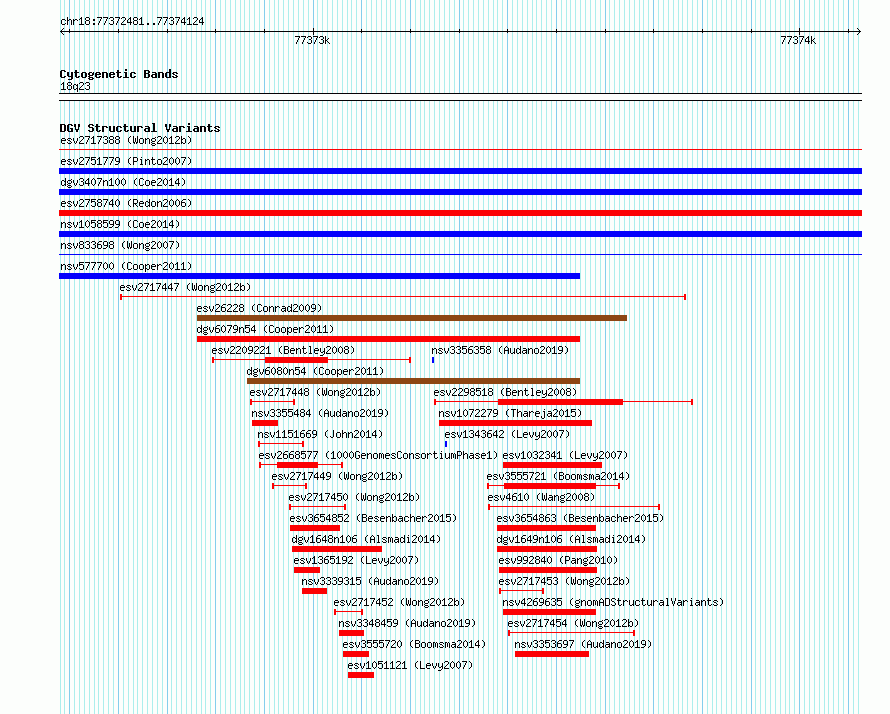Select esv3654863 (Besenbacher2015) label

coord(580,518)
